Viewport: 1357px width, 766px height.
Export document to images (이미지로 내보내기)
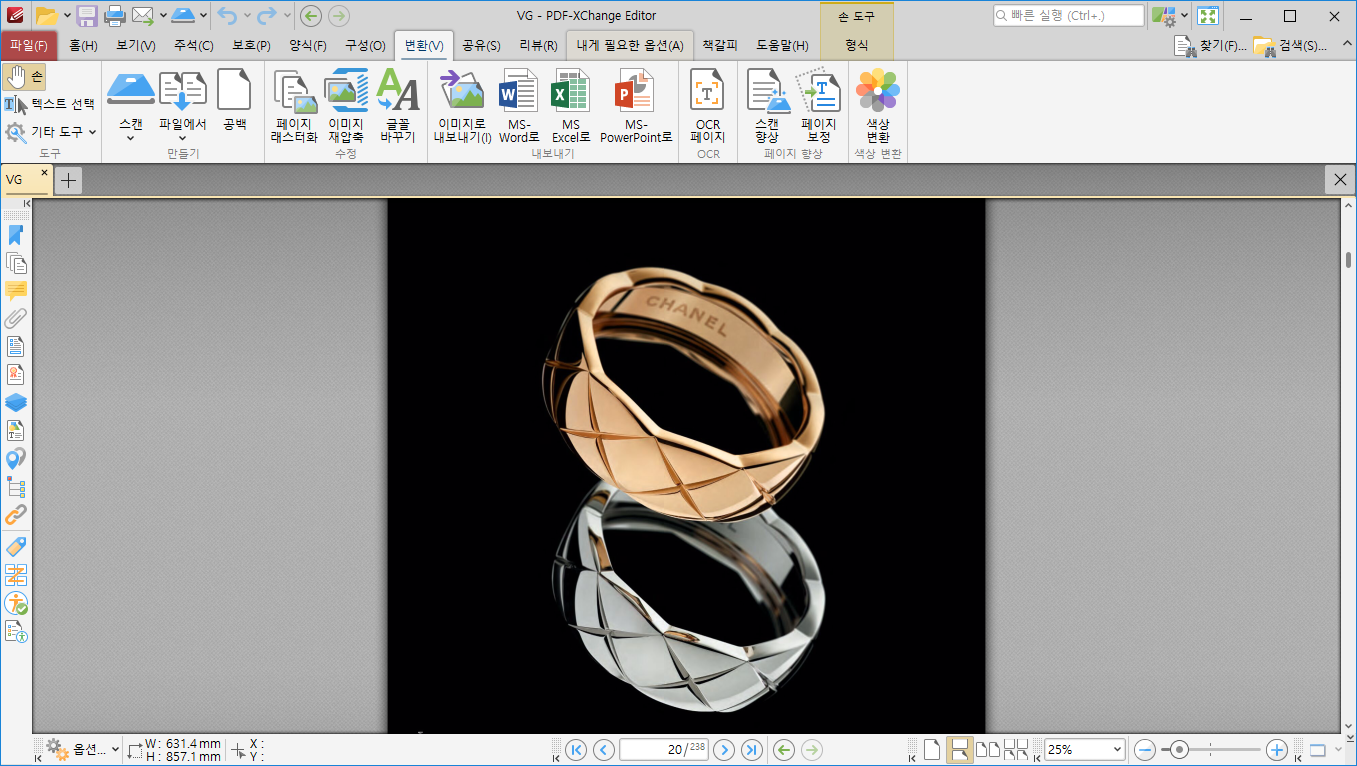tap(462, 106)
